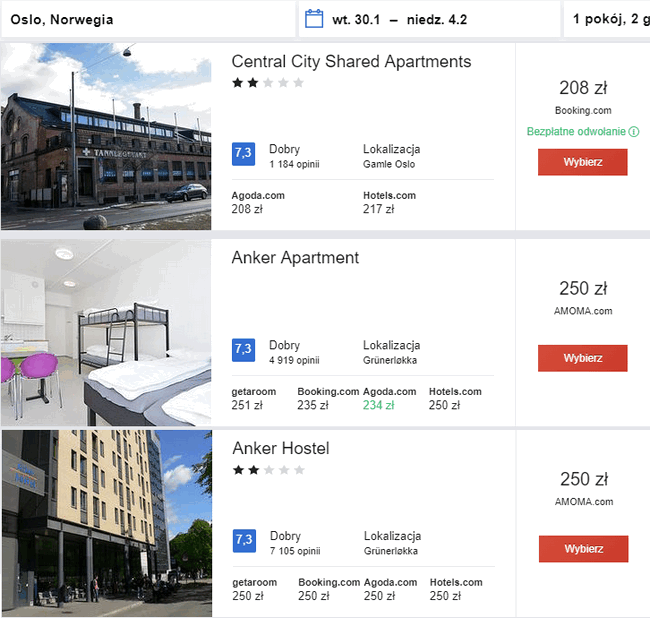Viewport: 650px width, 618px height.
Task: Click the 7,3 rating badge for Anker Apartment
Action: pyautogui.click(x=243, y=350)
